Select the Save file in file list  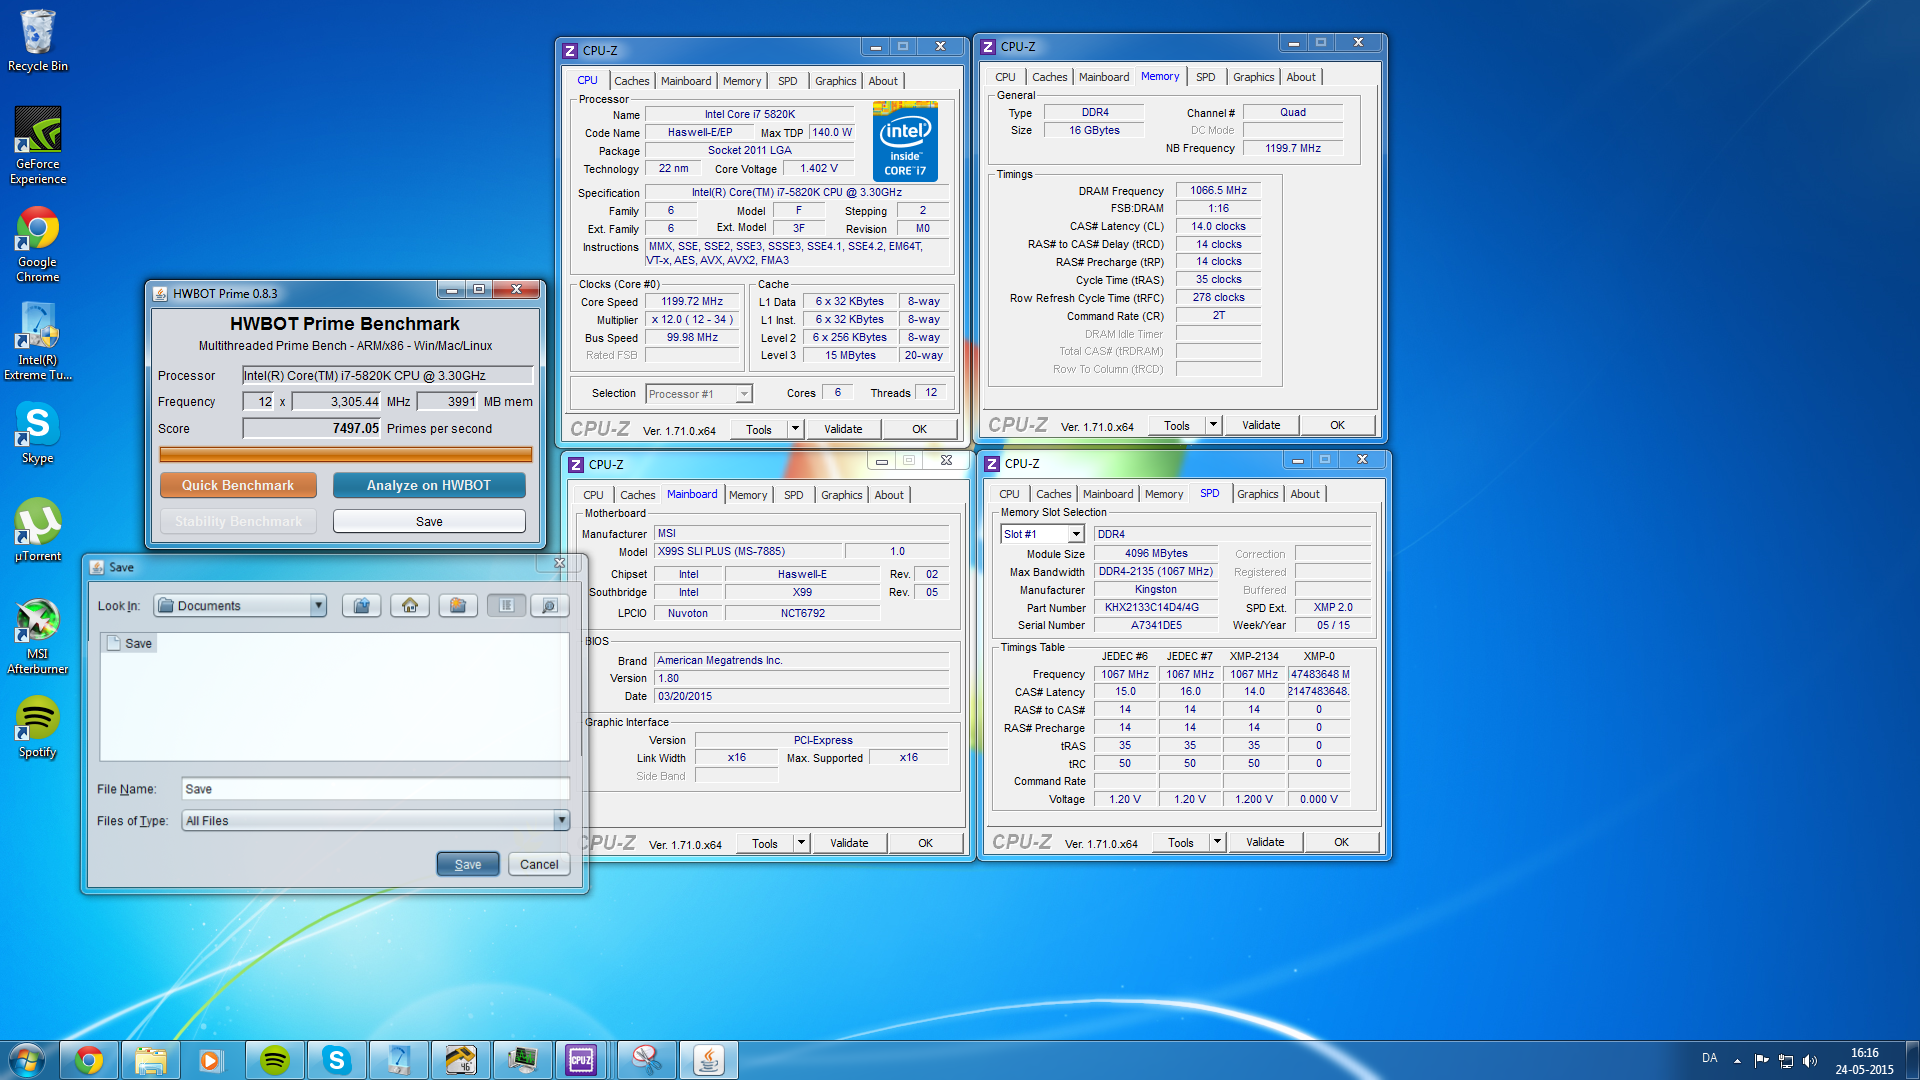pyautogui.click(x=130, y=643)
